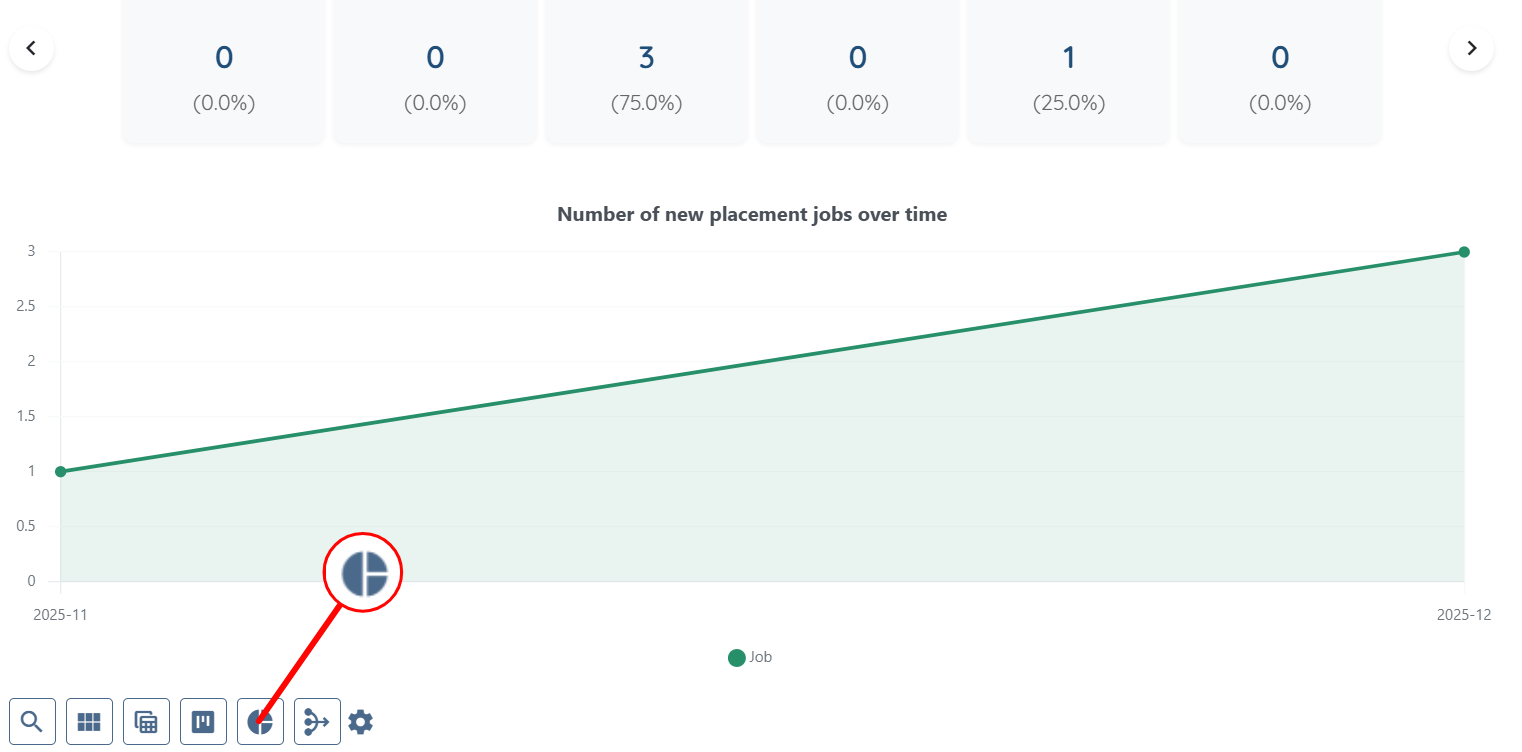Open the search view with magnifier icon
Screen dimensions: 1522x752
point(32,721)
